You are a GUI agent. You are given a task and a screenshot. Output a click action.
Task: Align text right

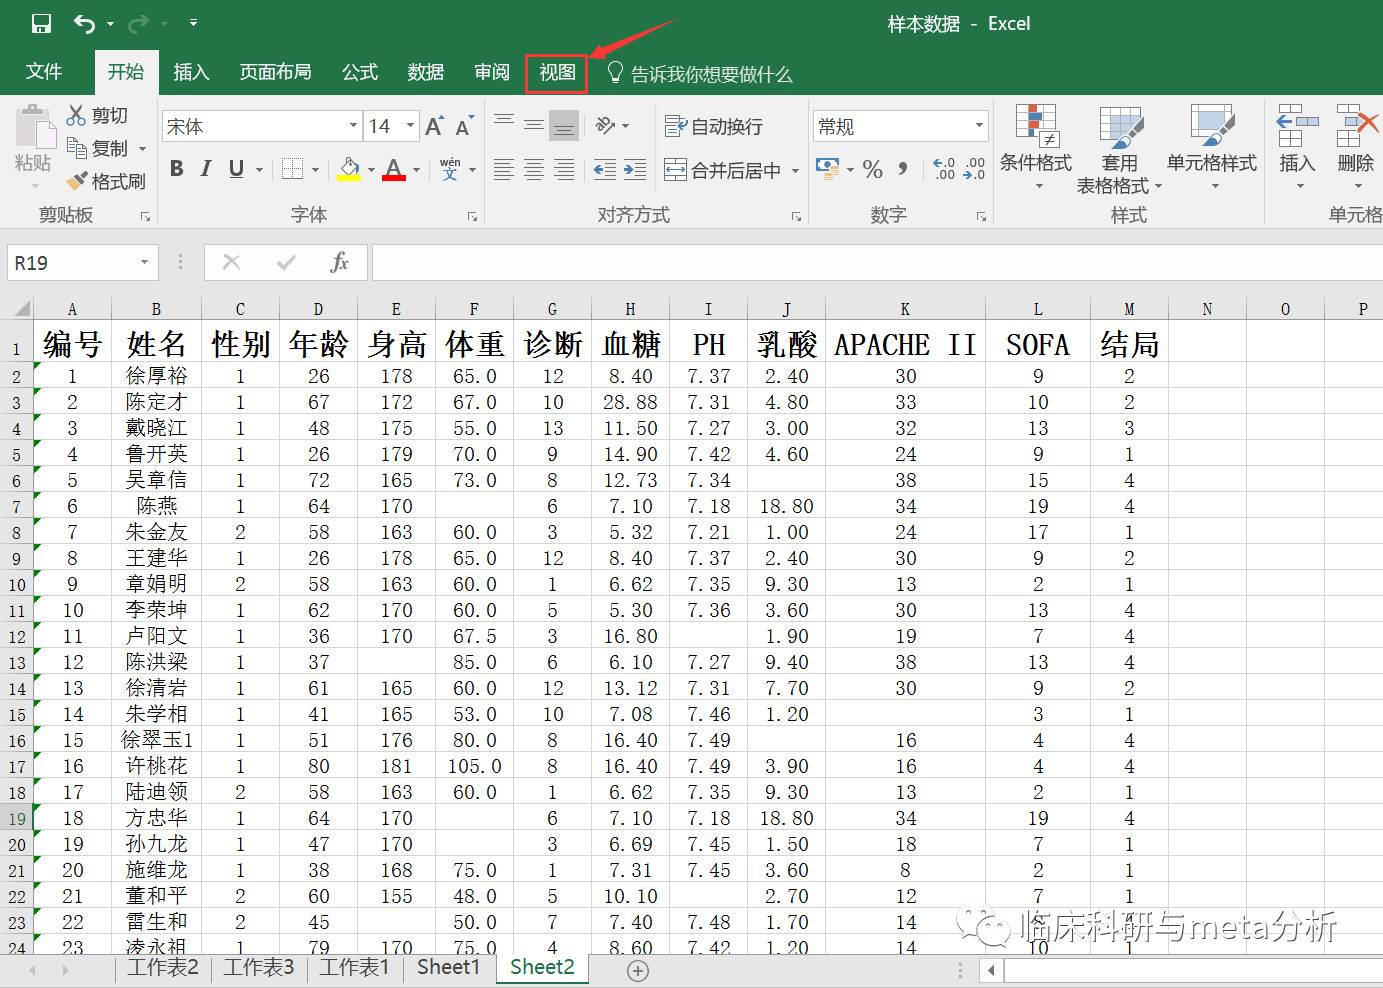564,170
